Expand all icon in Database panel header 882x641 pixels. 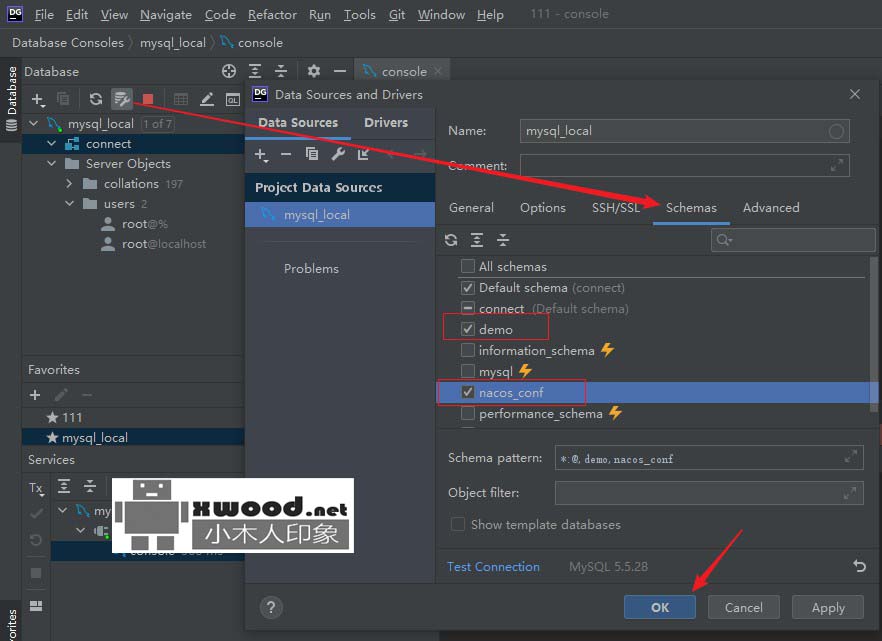point(255,71)
